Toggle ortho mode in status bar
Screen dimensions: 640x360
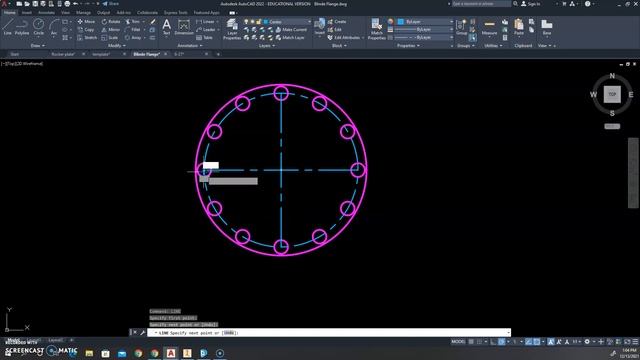[493, 342]
